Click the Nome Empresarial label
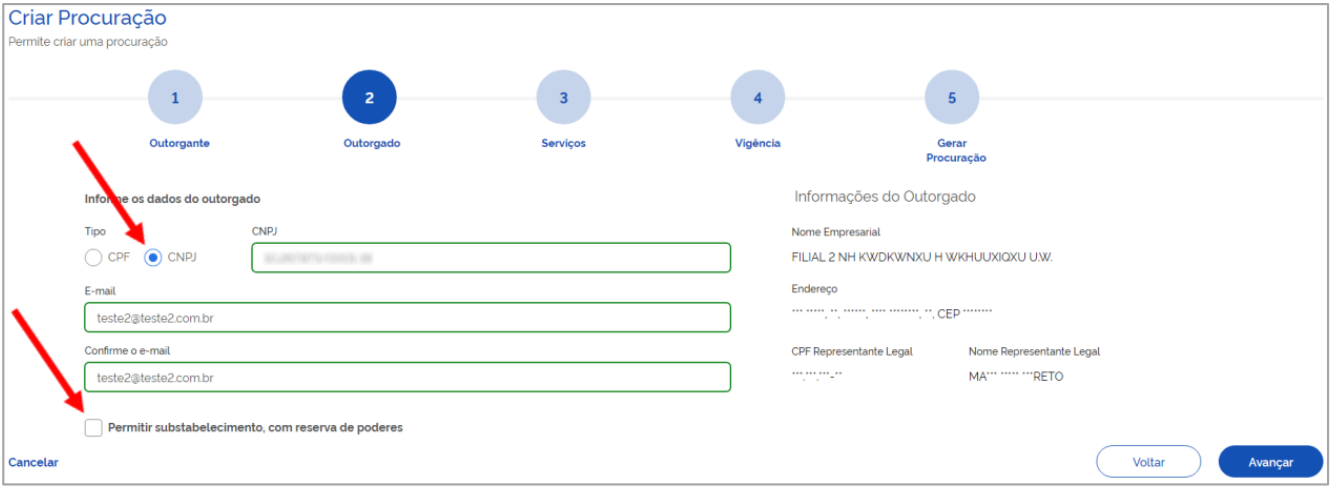The width and height of the screenshot is (1333, 489). pos(836,232)
